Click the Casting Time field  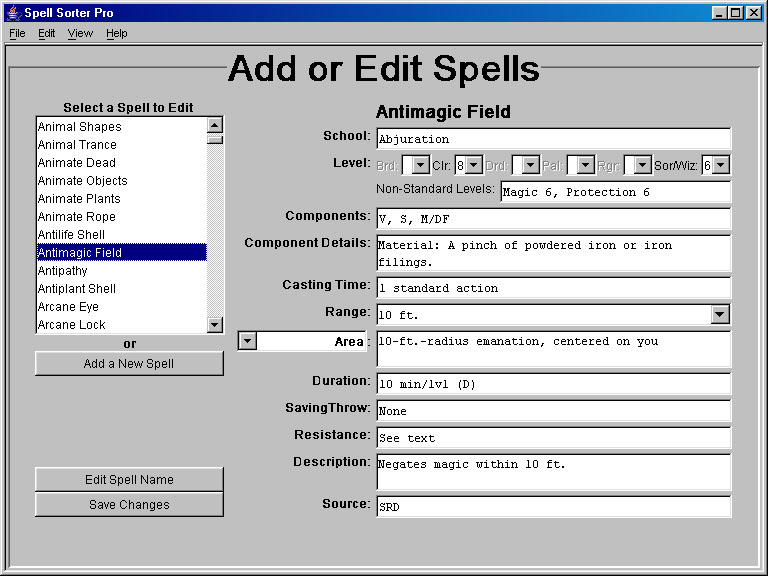pos(553,288)
